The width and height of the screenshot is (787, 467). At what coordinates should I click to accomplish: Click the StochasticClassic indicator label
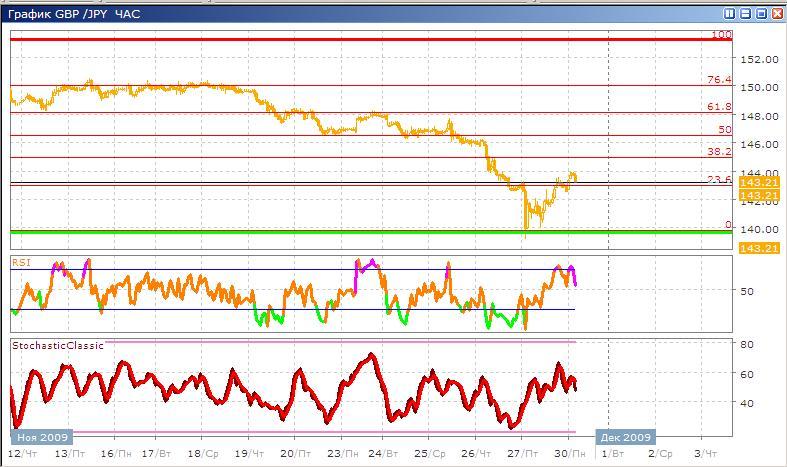click(x=52, y=345)
